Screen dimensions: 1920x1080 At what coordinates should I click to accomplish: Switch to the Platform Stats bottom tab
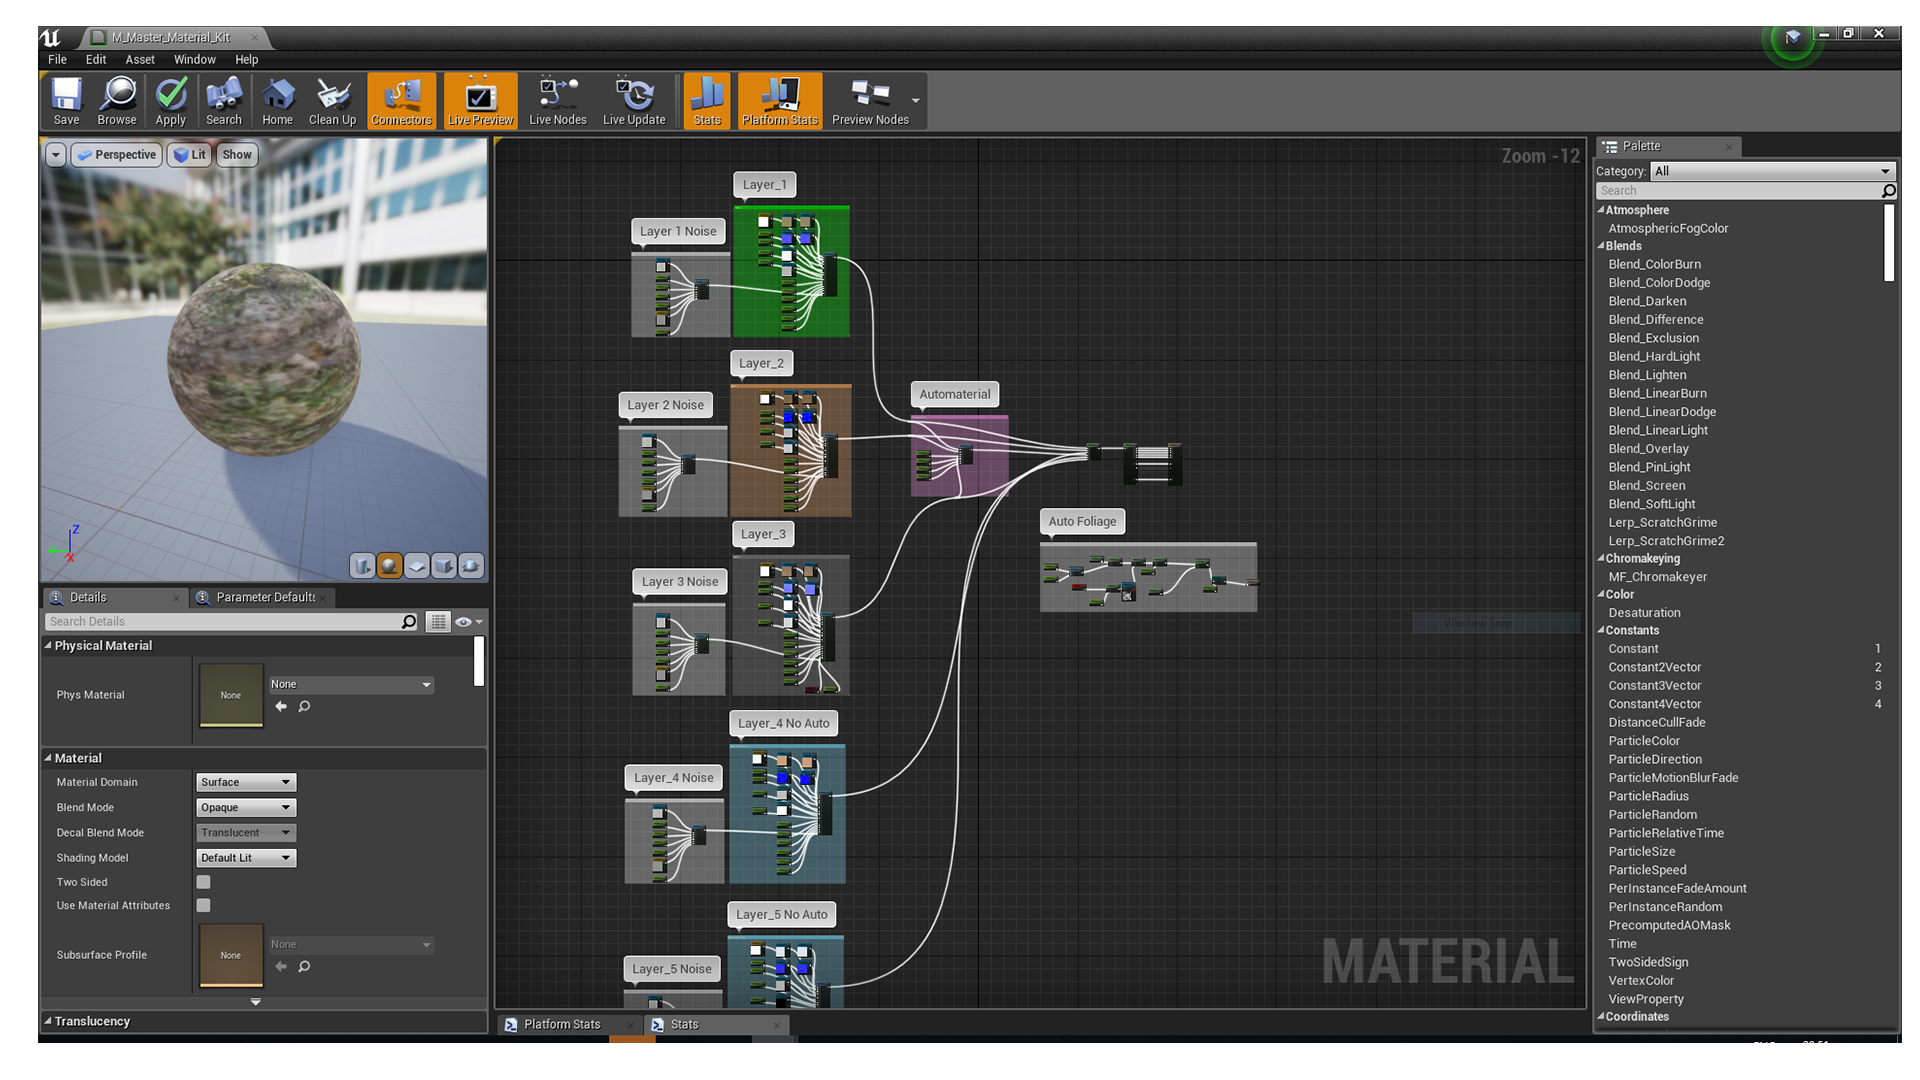pyautogui.click(x=562, y=1024)
